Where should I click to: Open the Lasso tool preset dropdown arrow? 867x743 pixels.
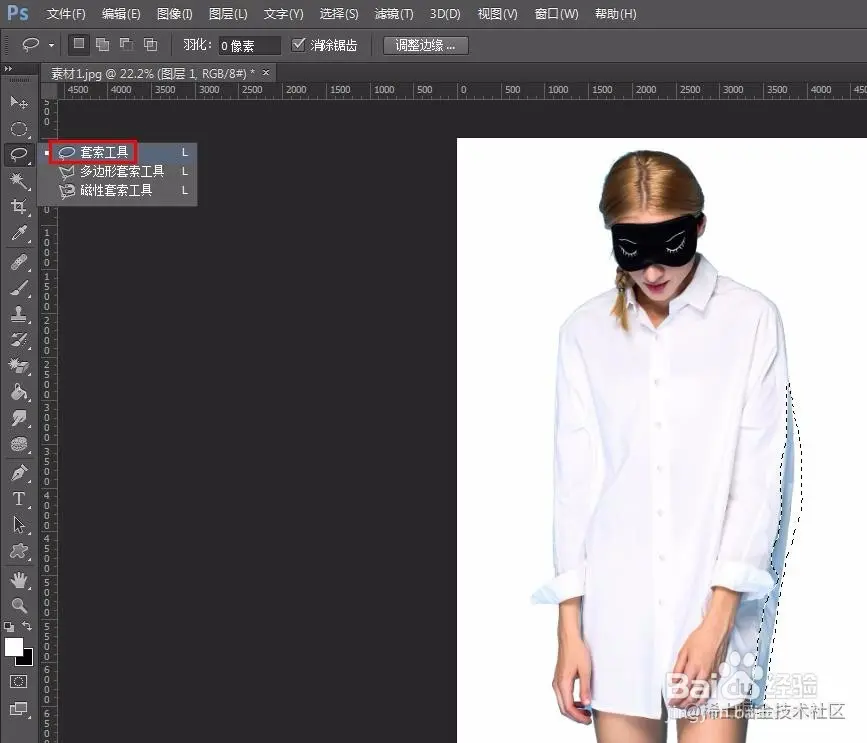pyautogui.click(x=51, y=46)
